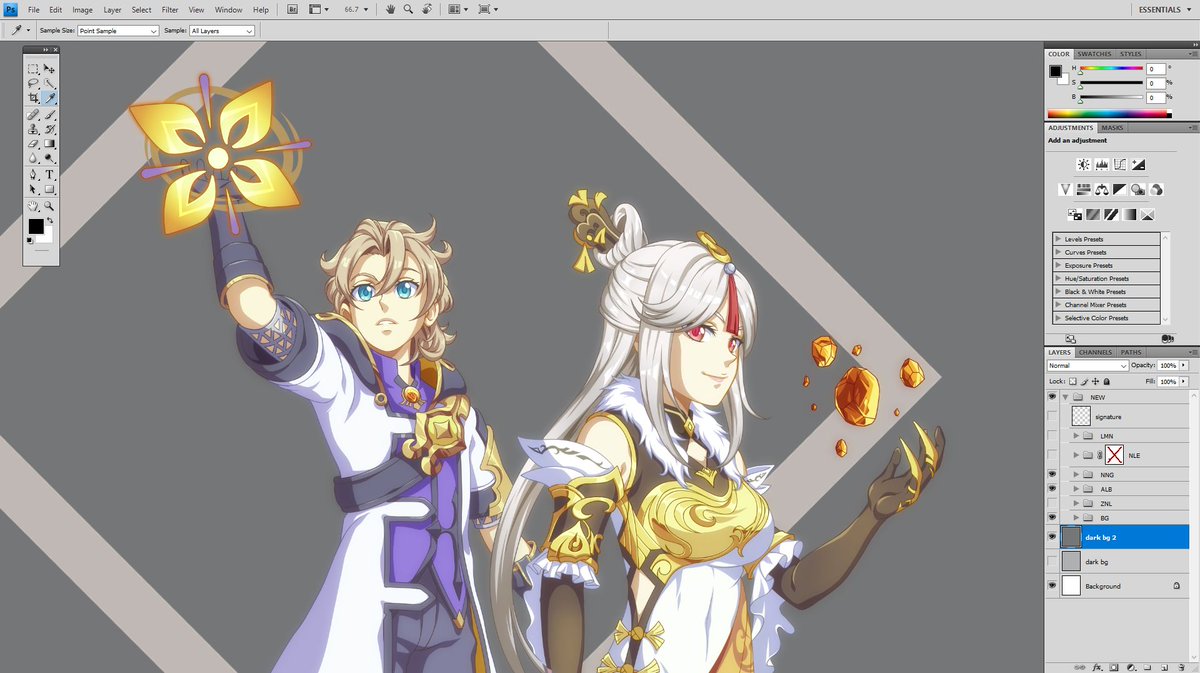Expand the Levels Presets list

click(x=1060, y=239)
